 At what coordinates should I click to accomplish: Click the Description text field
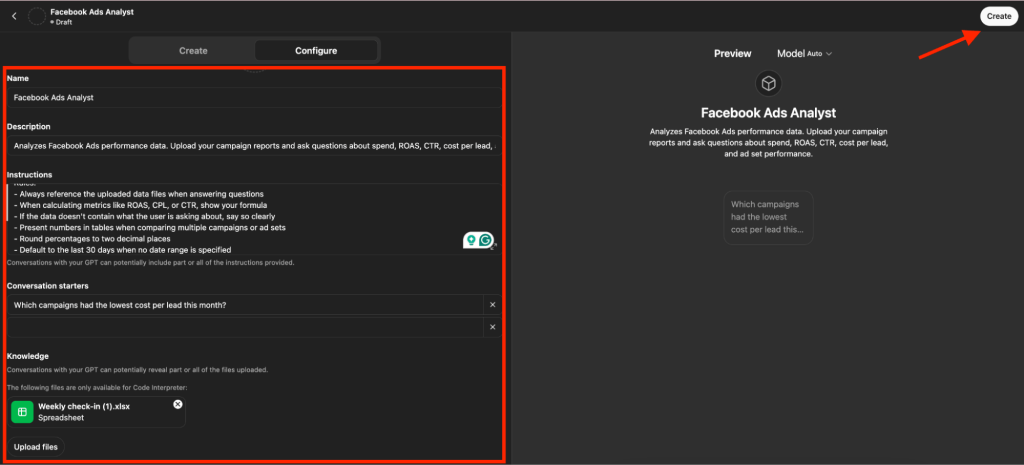coord(250,146)
